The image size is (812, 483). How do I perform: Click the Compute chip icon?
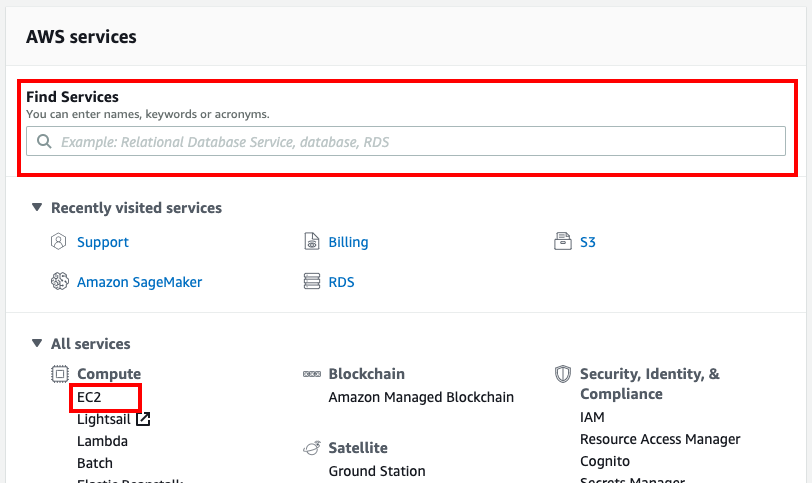[x=60, y=374]
